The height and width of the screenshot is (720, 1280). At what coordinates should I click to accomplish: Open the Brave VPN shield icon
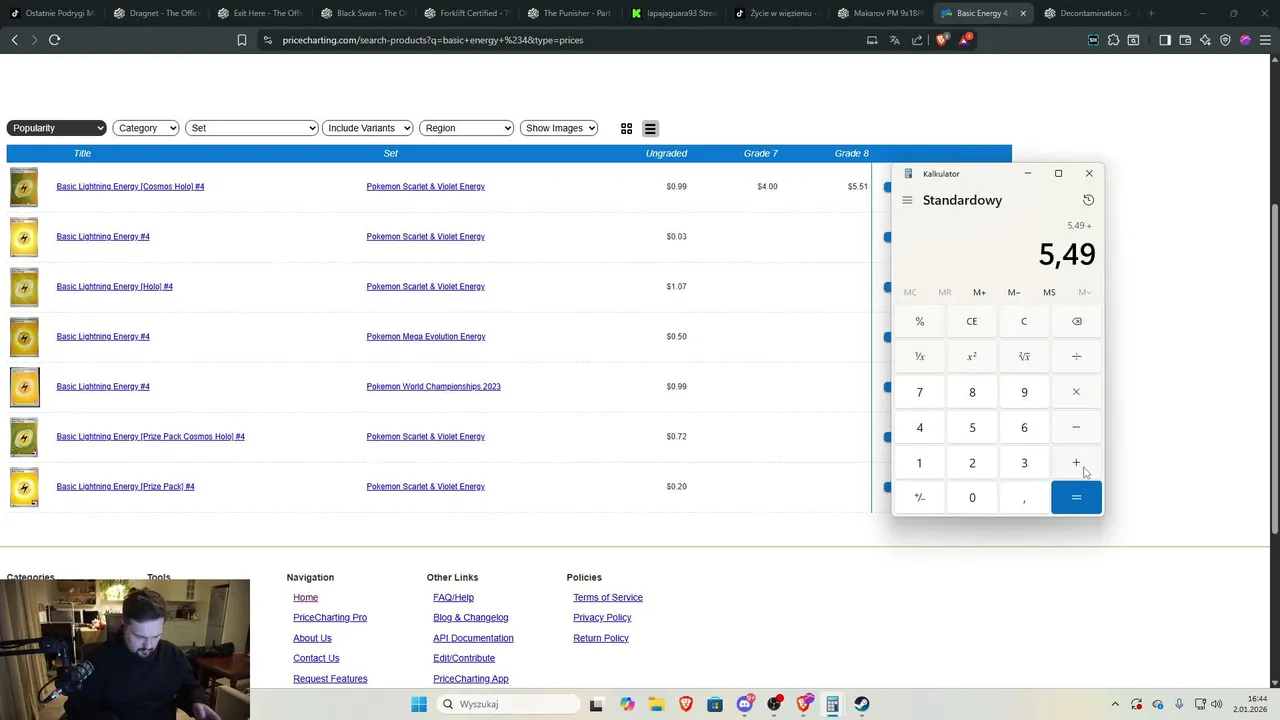(1225, 40)
